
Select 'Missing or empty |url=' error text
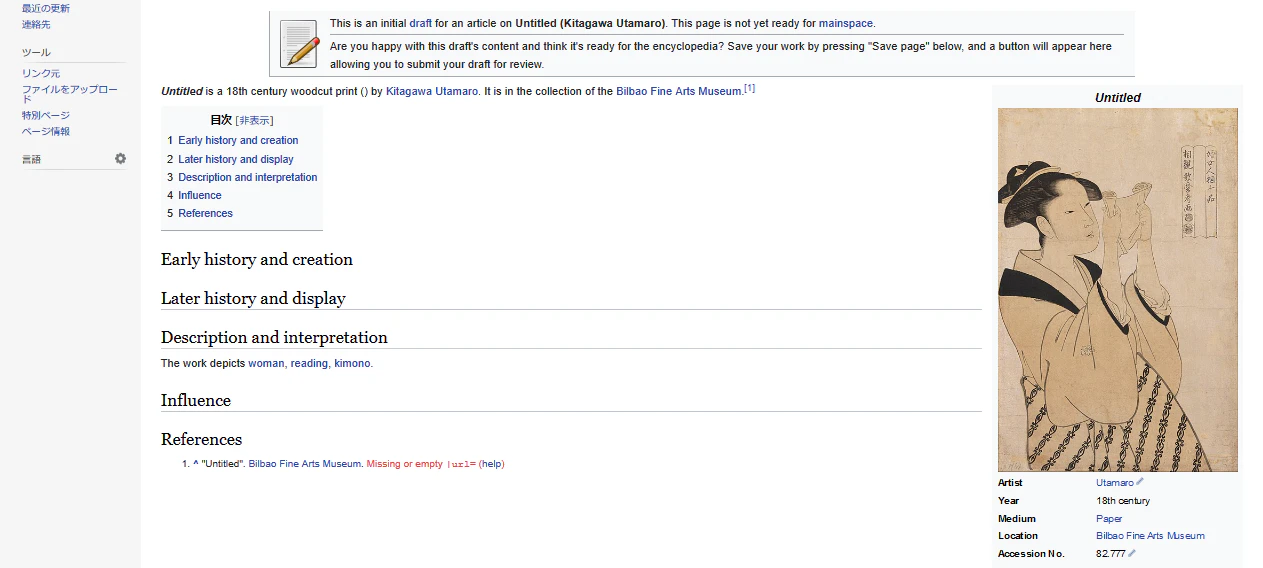(x=421, y=464)
